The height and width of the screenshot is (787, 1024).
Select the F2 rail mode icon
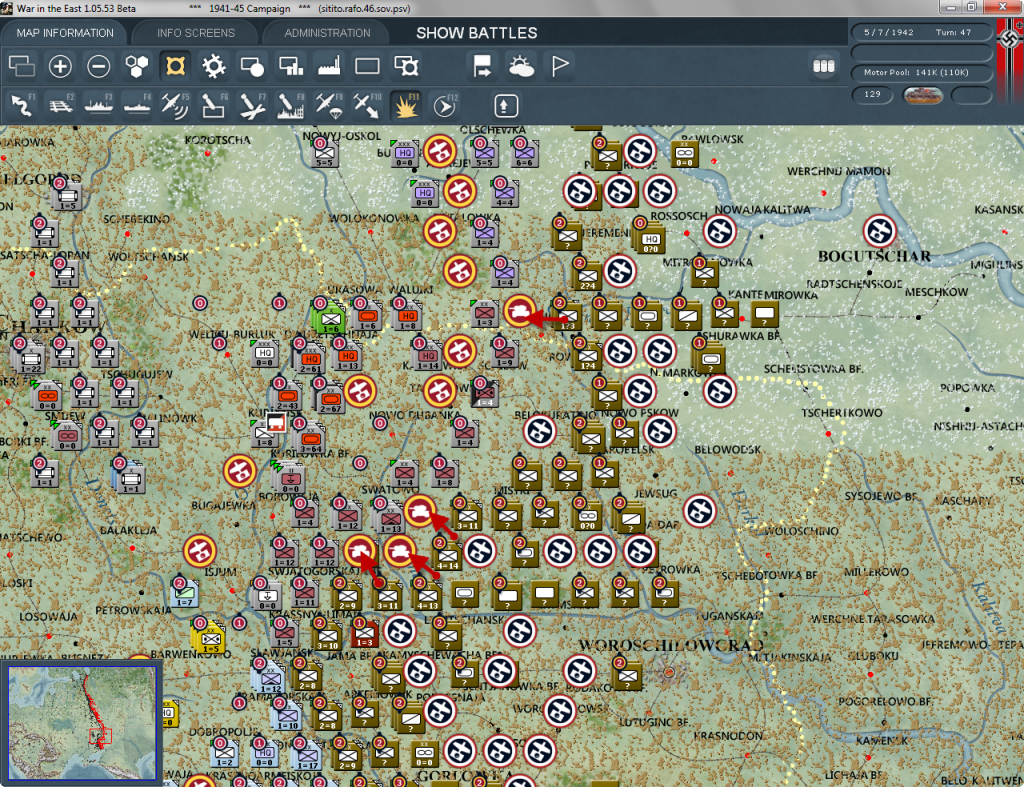[61, 105]
